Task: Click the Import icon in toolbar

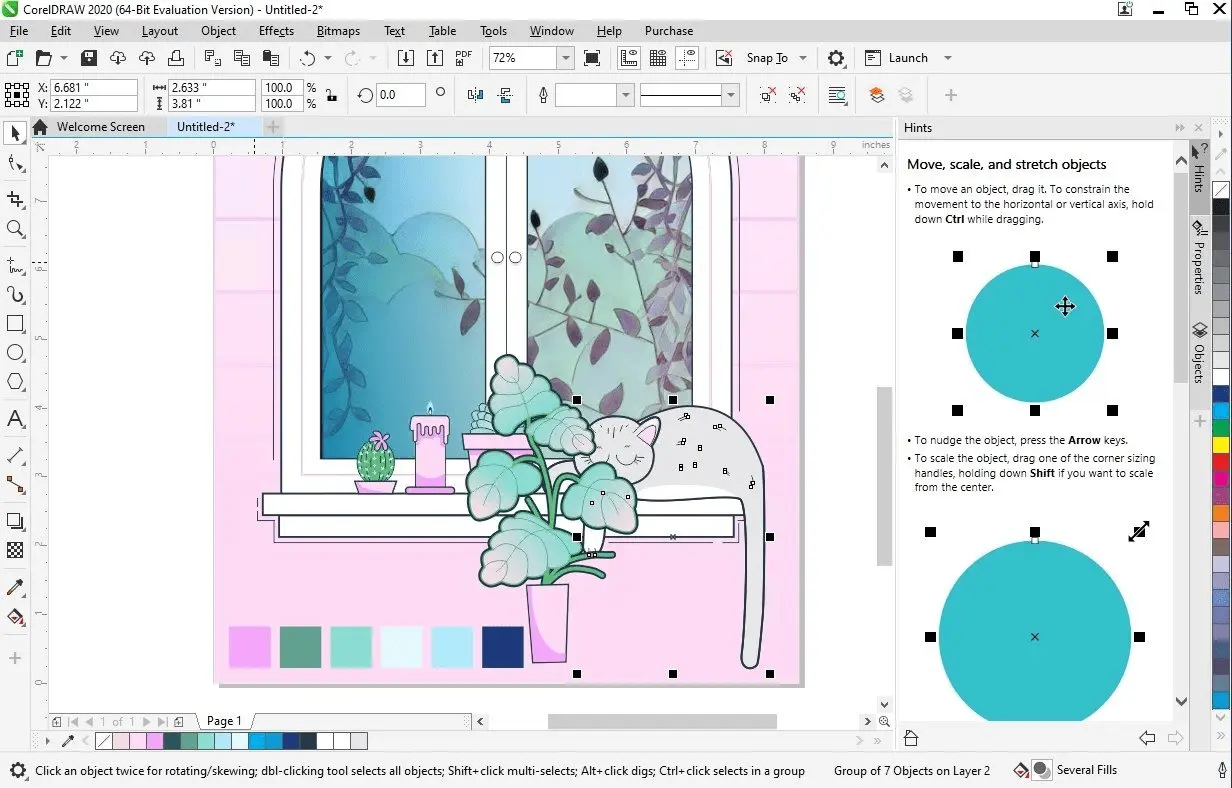Action: [x=405, y=58]
